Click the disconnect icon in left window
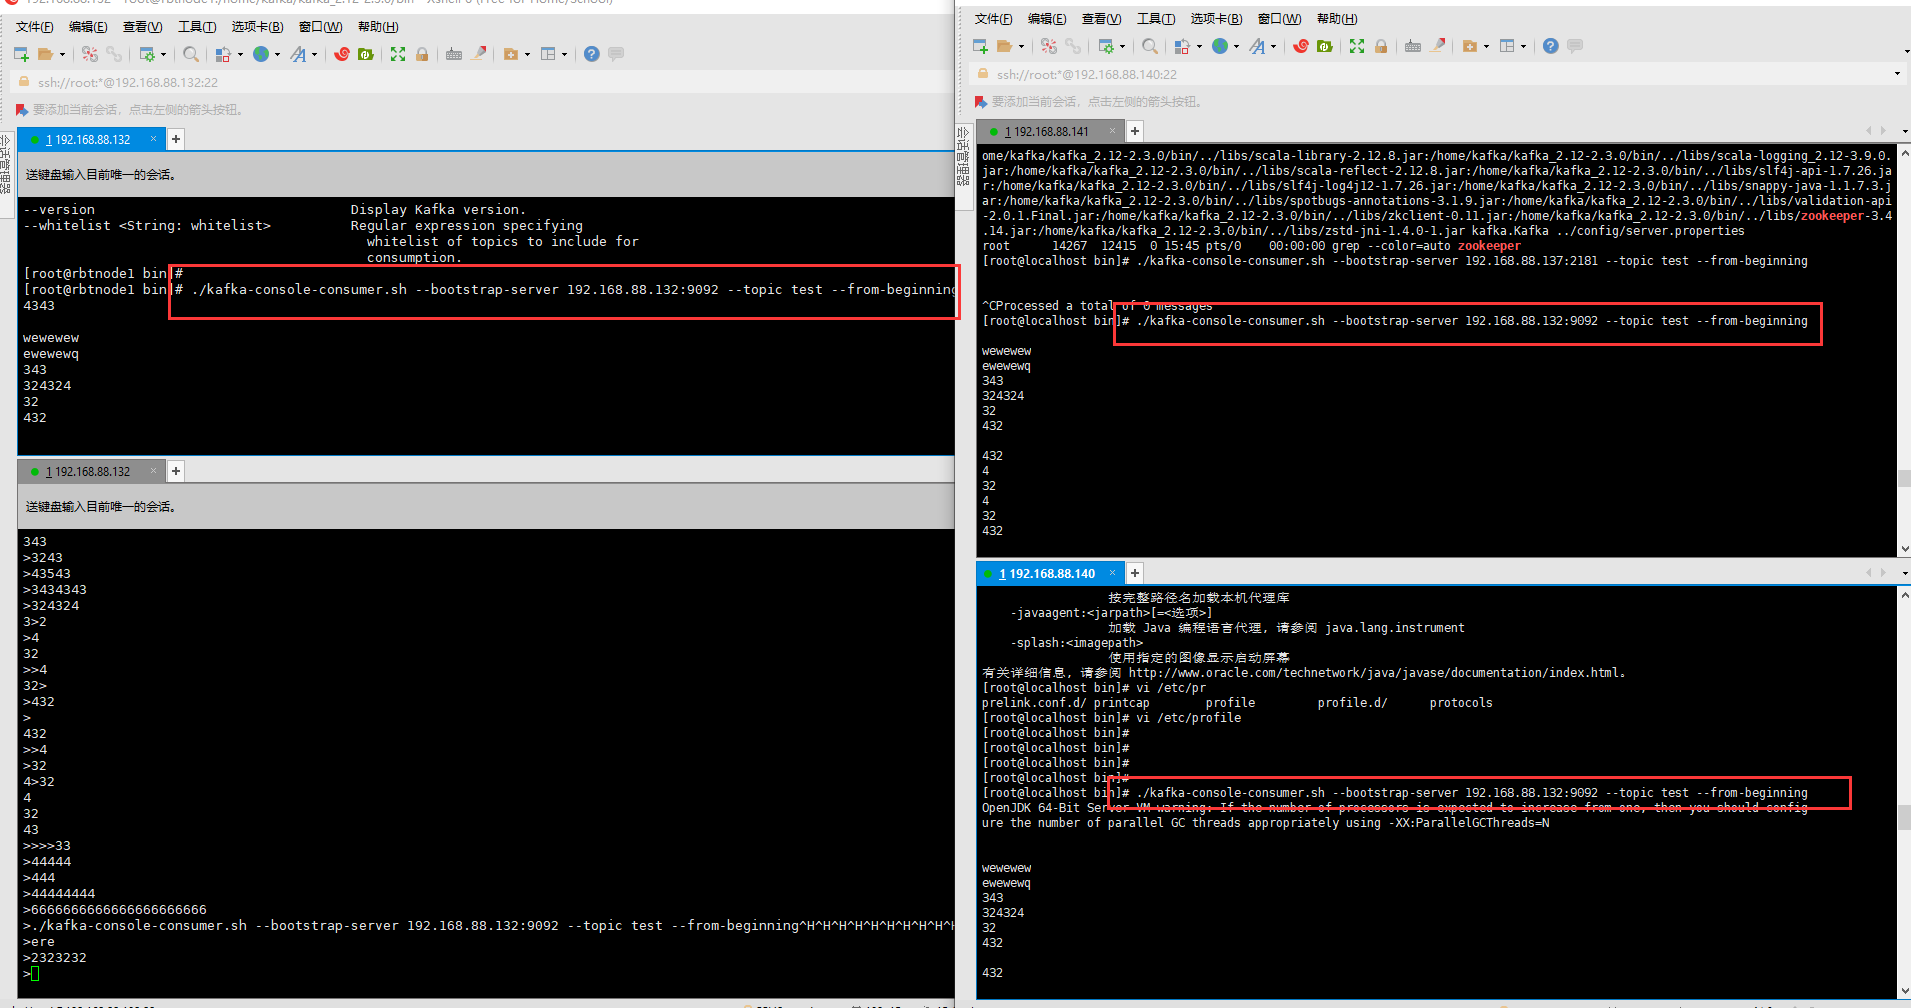The height and width of the screenshot is (1008, 1911). coord(90,54)
